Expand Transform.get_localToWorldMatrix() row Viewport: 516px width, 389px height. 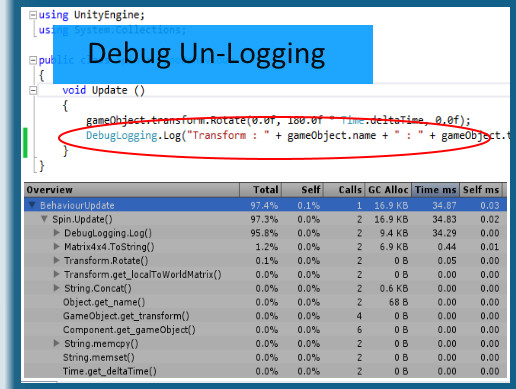(x=57, y=274)
